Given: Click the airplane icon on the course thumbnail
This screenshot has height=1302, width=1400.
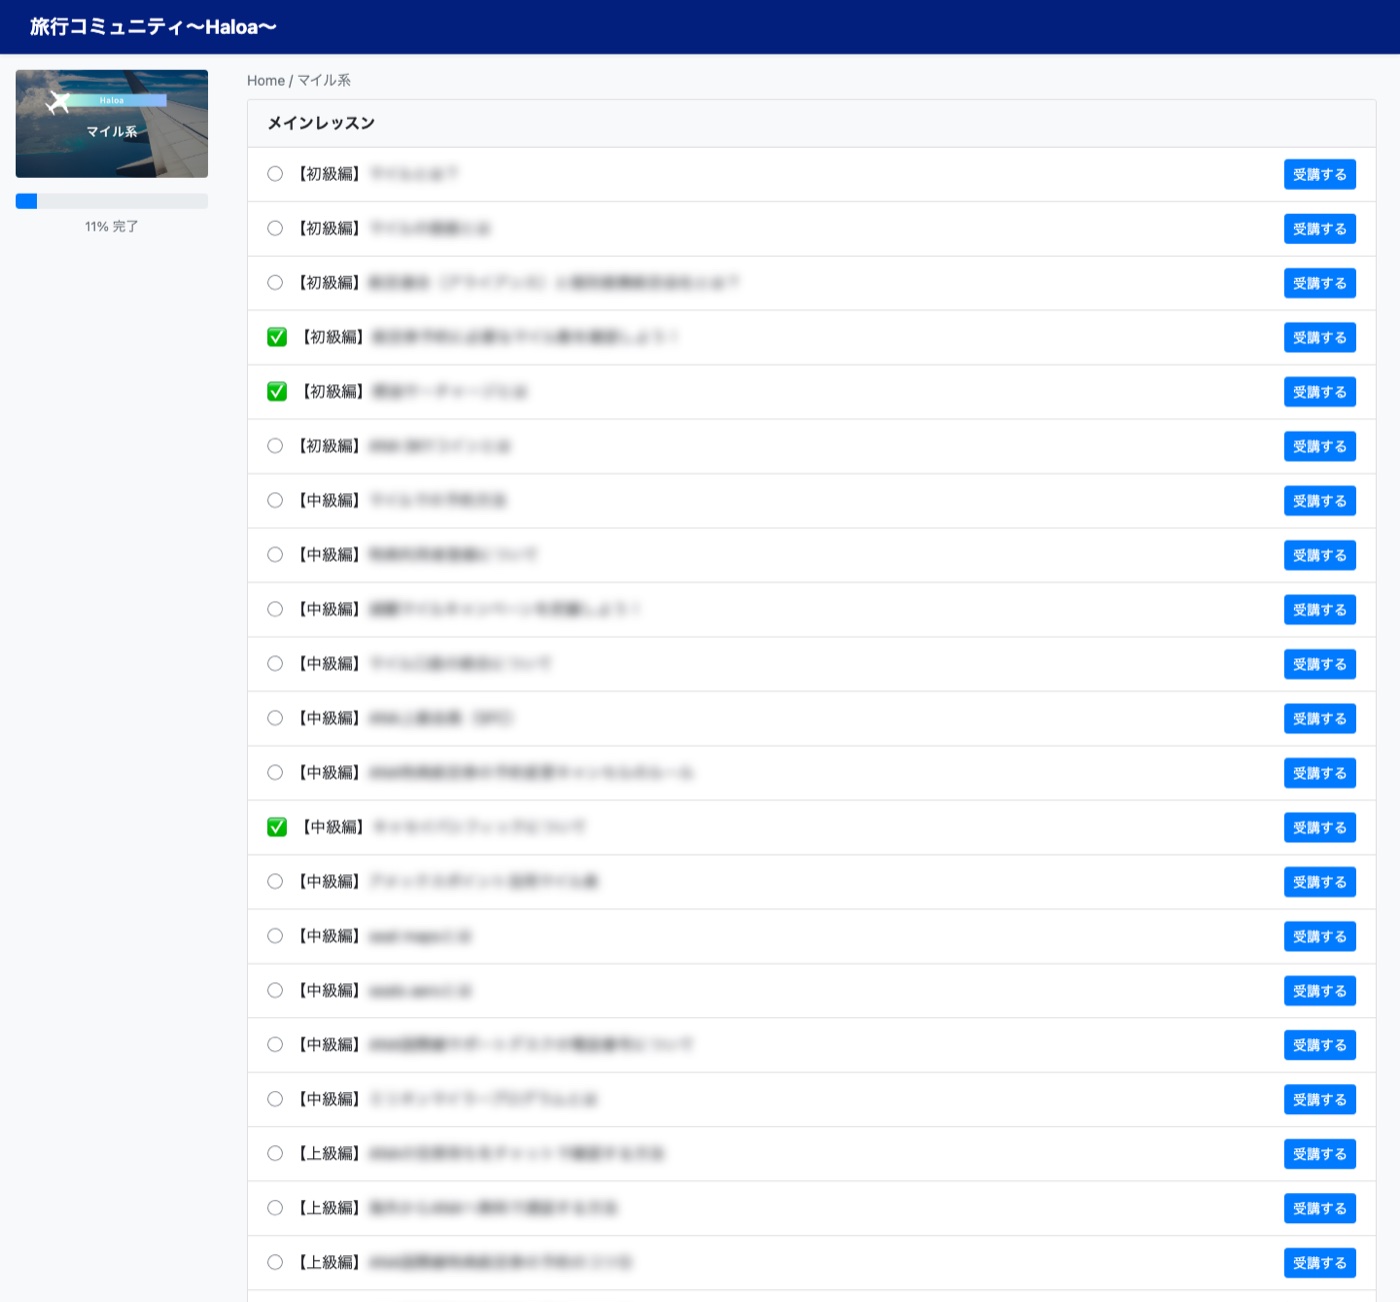Looking at the screenshot, I should (58, 101).
